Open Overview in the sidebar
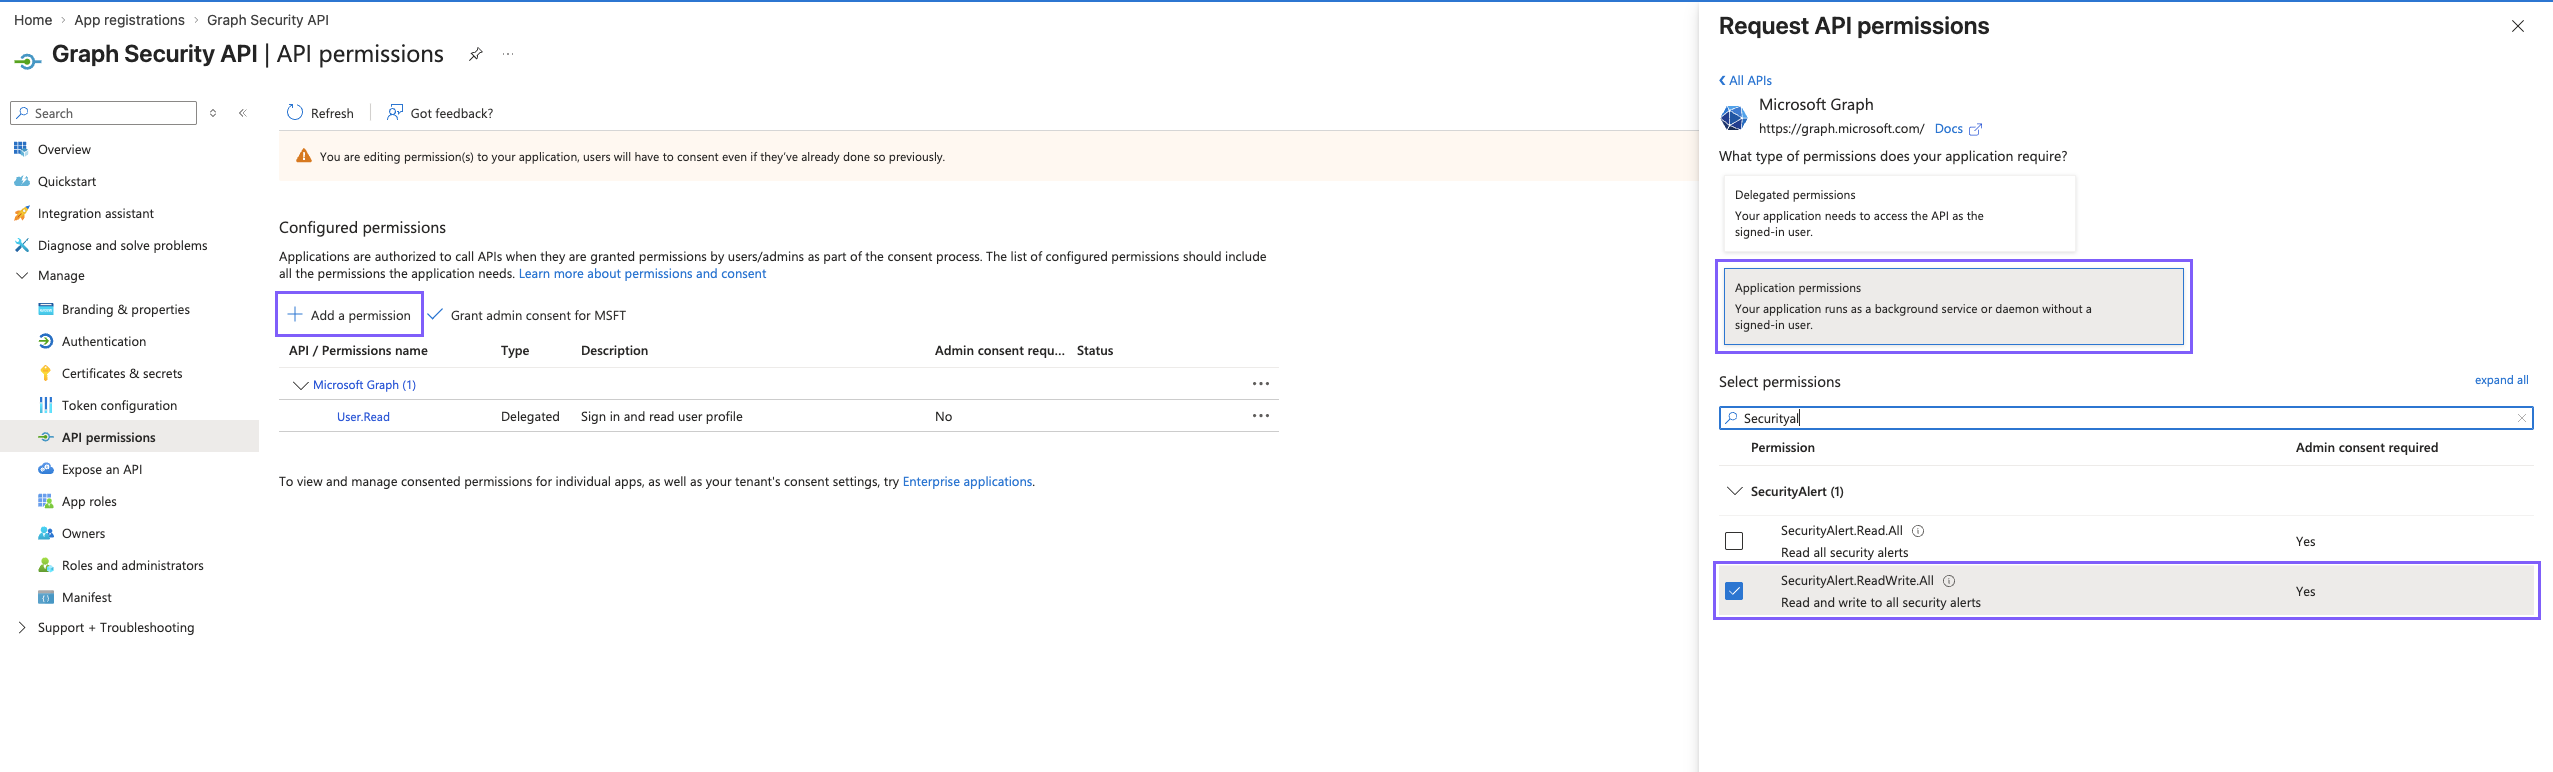2553x772 pixels. (64, 149)
